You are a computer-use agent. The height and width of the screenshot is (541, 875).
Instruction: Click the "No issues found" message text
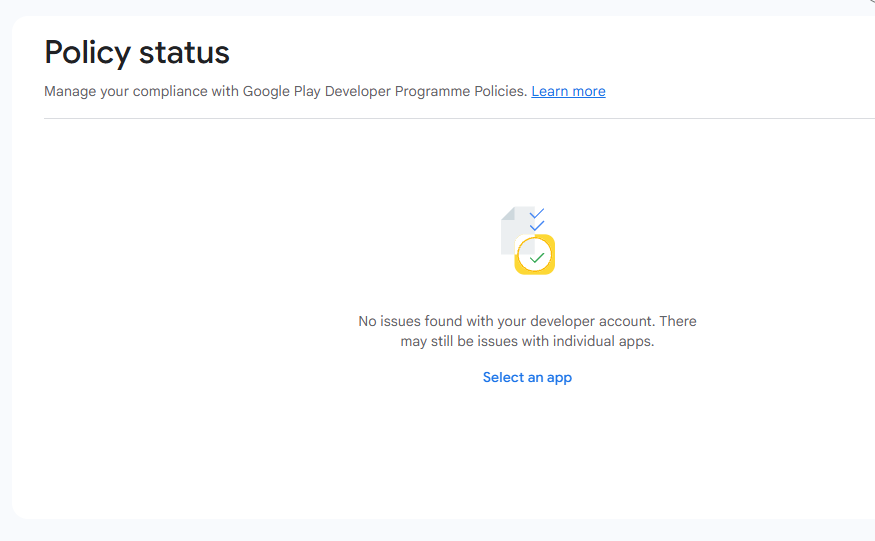coord(412,321)
